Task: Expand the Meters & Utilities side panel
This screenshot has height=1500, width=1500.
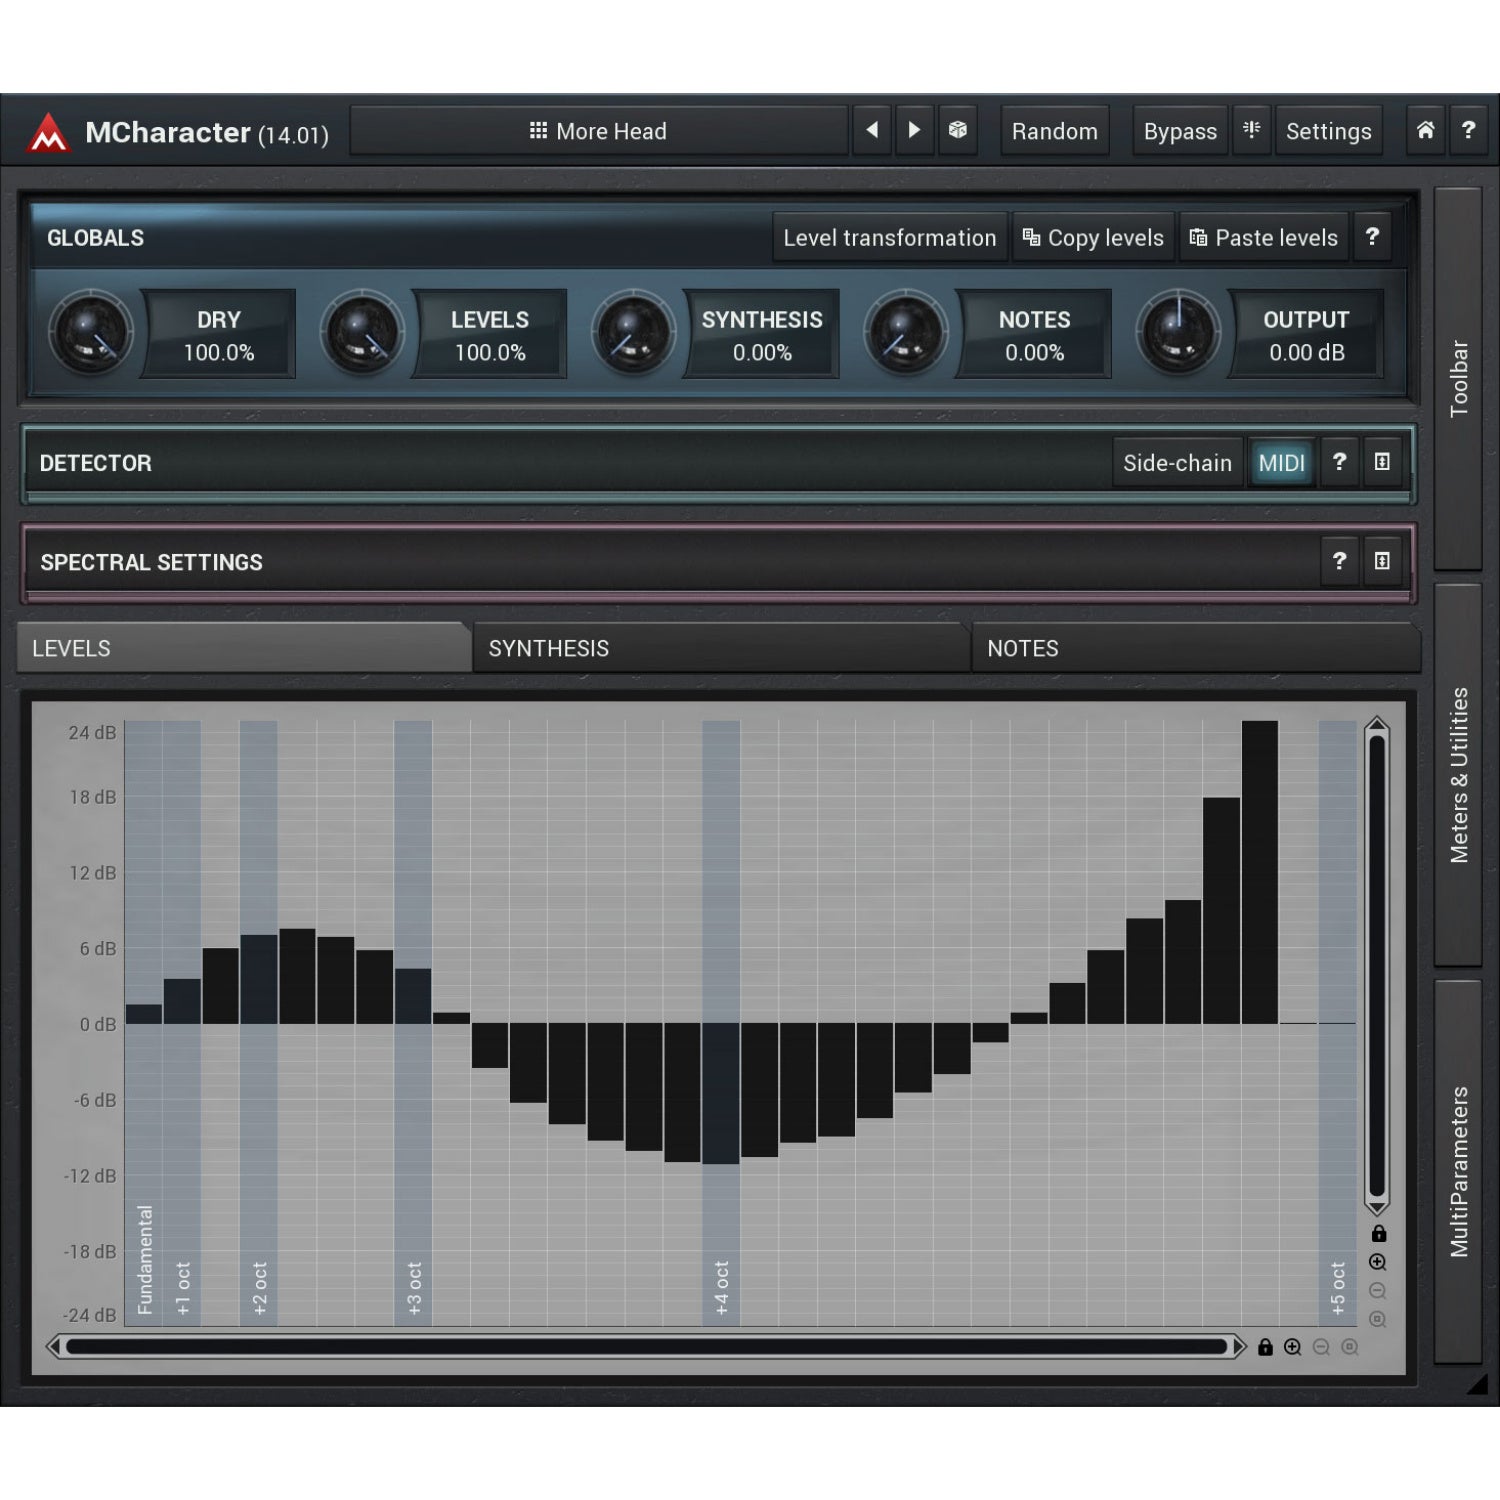Action: [x=1458, y=775]
